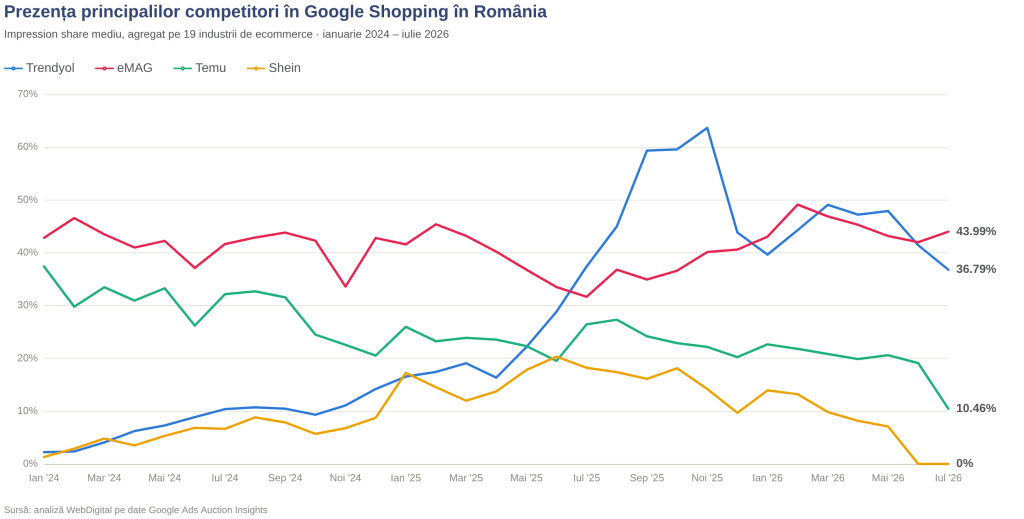Click the 50% y-axis gridline label
Image resolution: width=1024 pixels, height=519 pixels.
tap(27, 200)
